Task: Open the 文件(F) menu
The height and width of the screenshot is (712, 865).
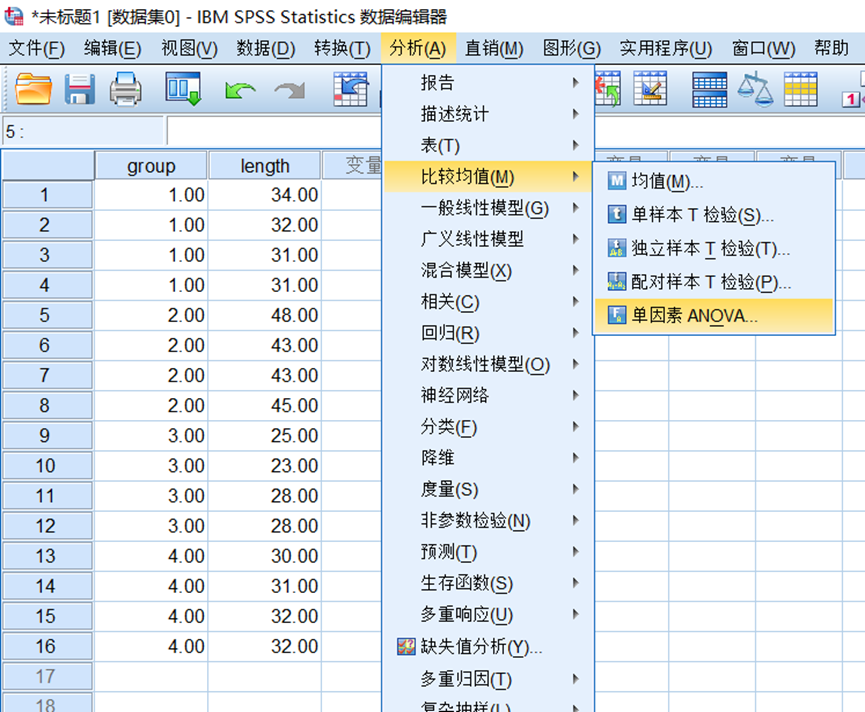Action: pos(37,49)
